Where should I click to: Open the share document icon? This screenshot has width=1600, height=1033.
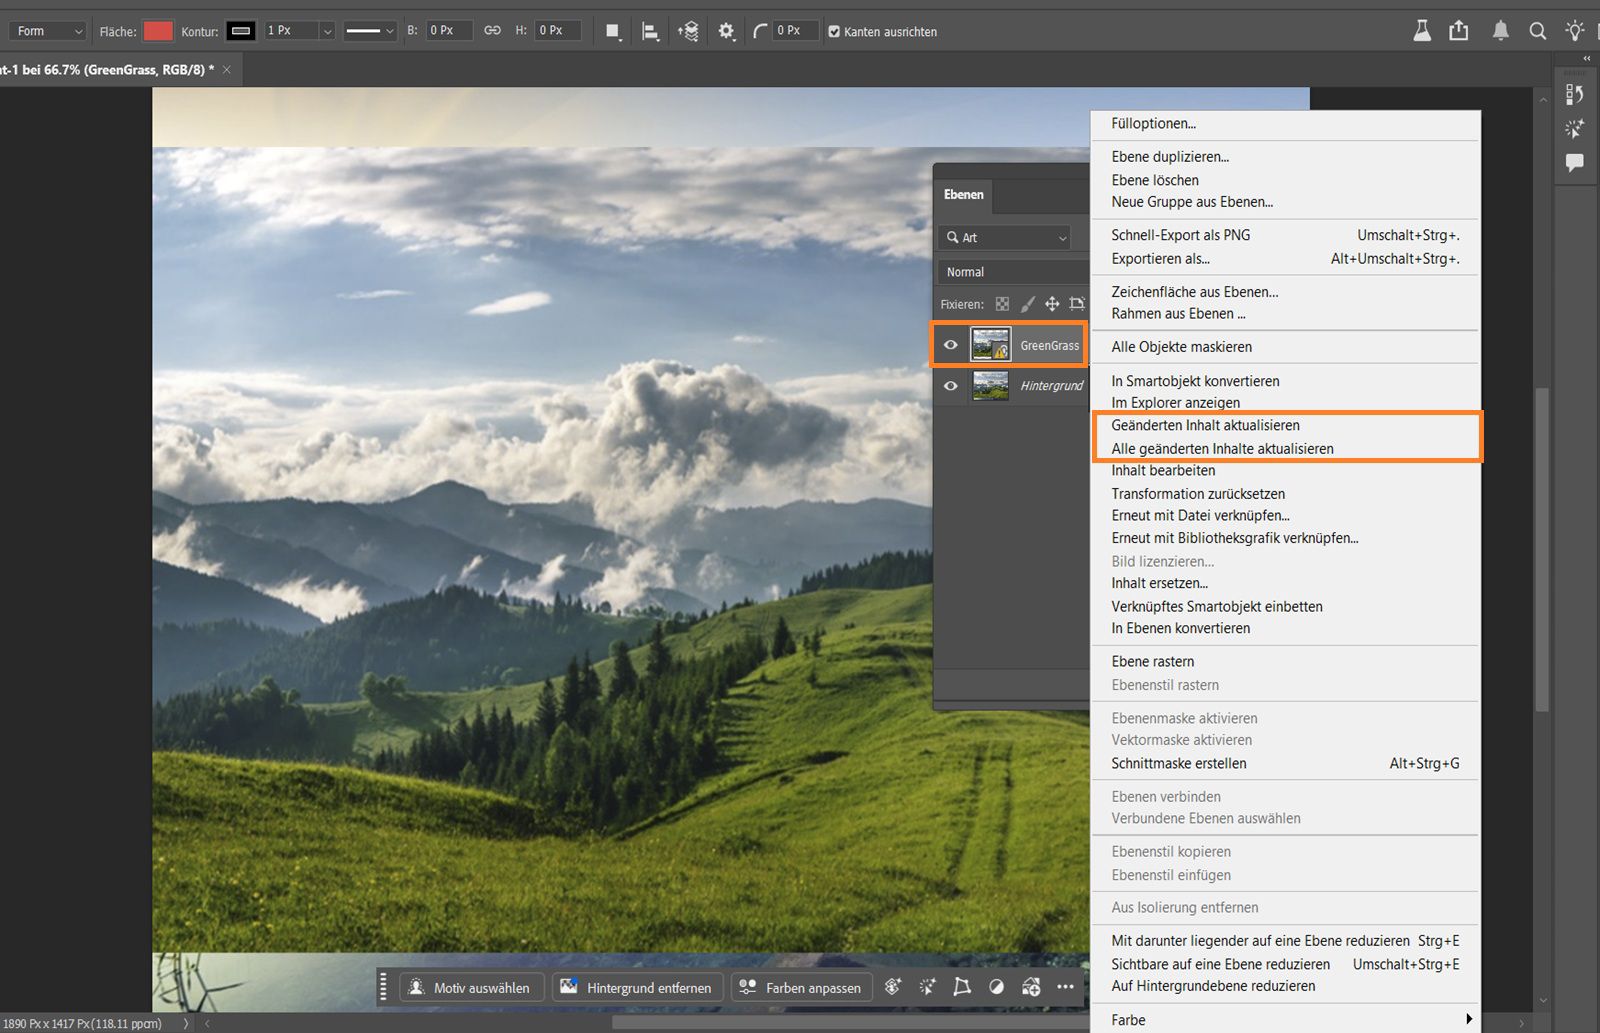pyautogui.click(x=1459, y=31)
